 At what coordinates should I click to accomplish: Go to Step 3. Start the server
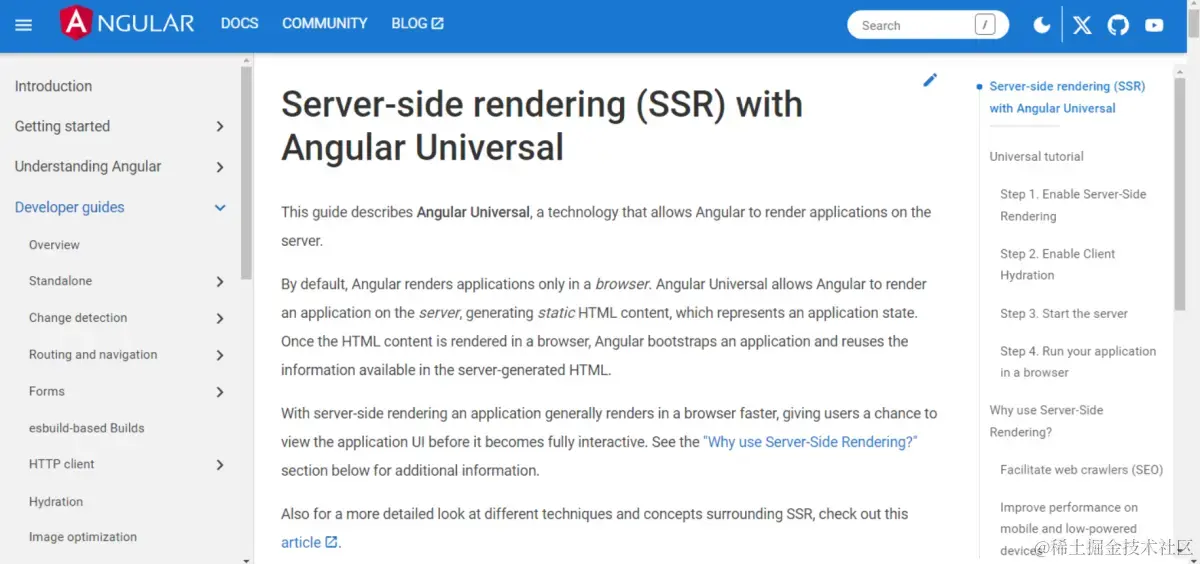1064,313
